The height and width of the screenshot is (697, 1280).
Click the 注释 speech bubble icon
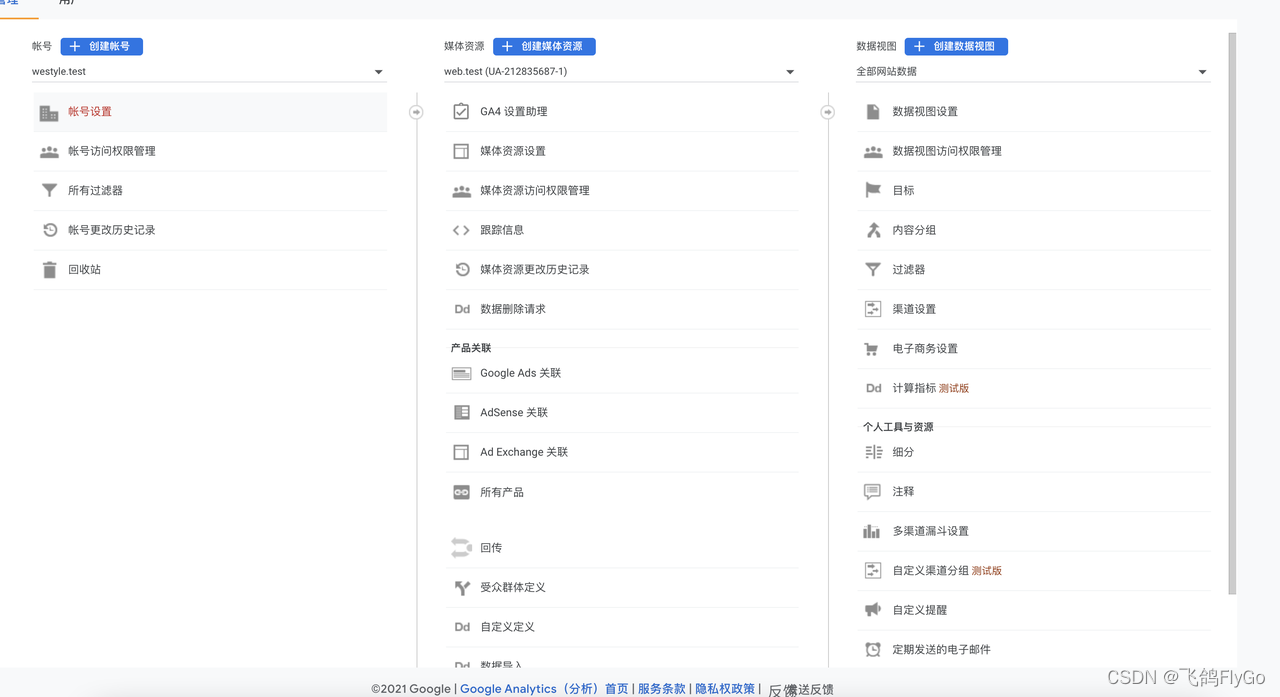click(872, 492)
